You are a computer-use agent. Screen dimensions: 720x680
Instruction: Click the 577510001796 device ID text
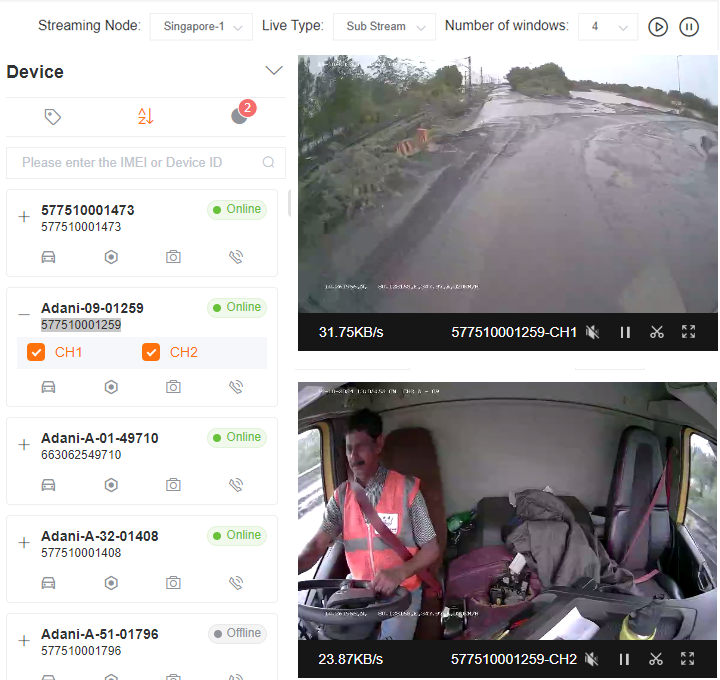coord(81,651)
